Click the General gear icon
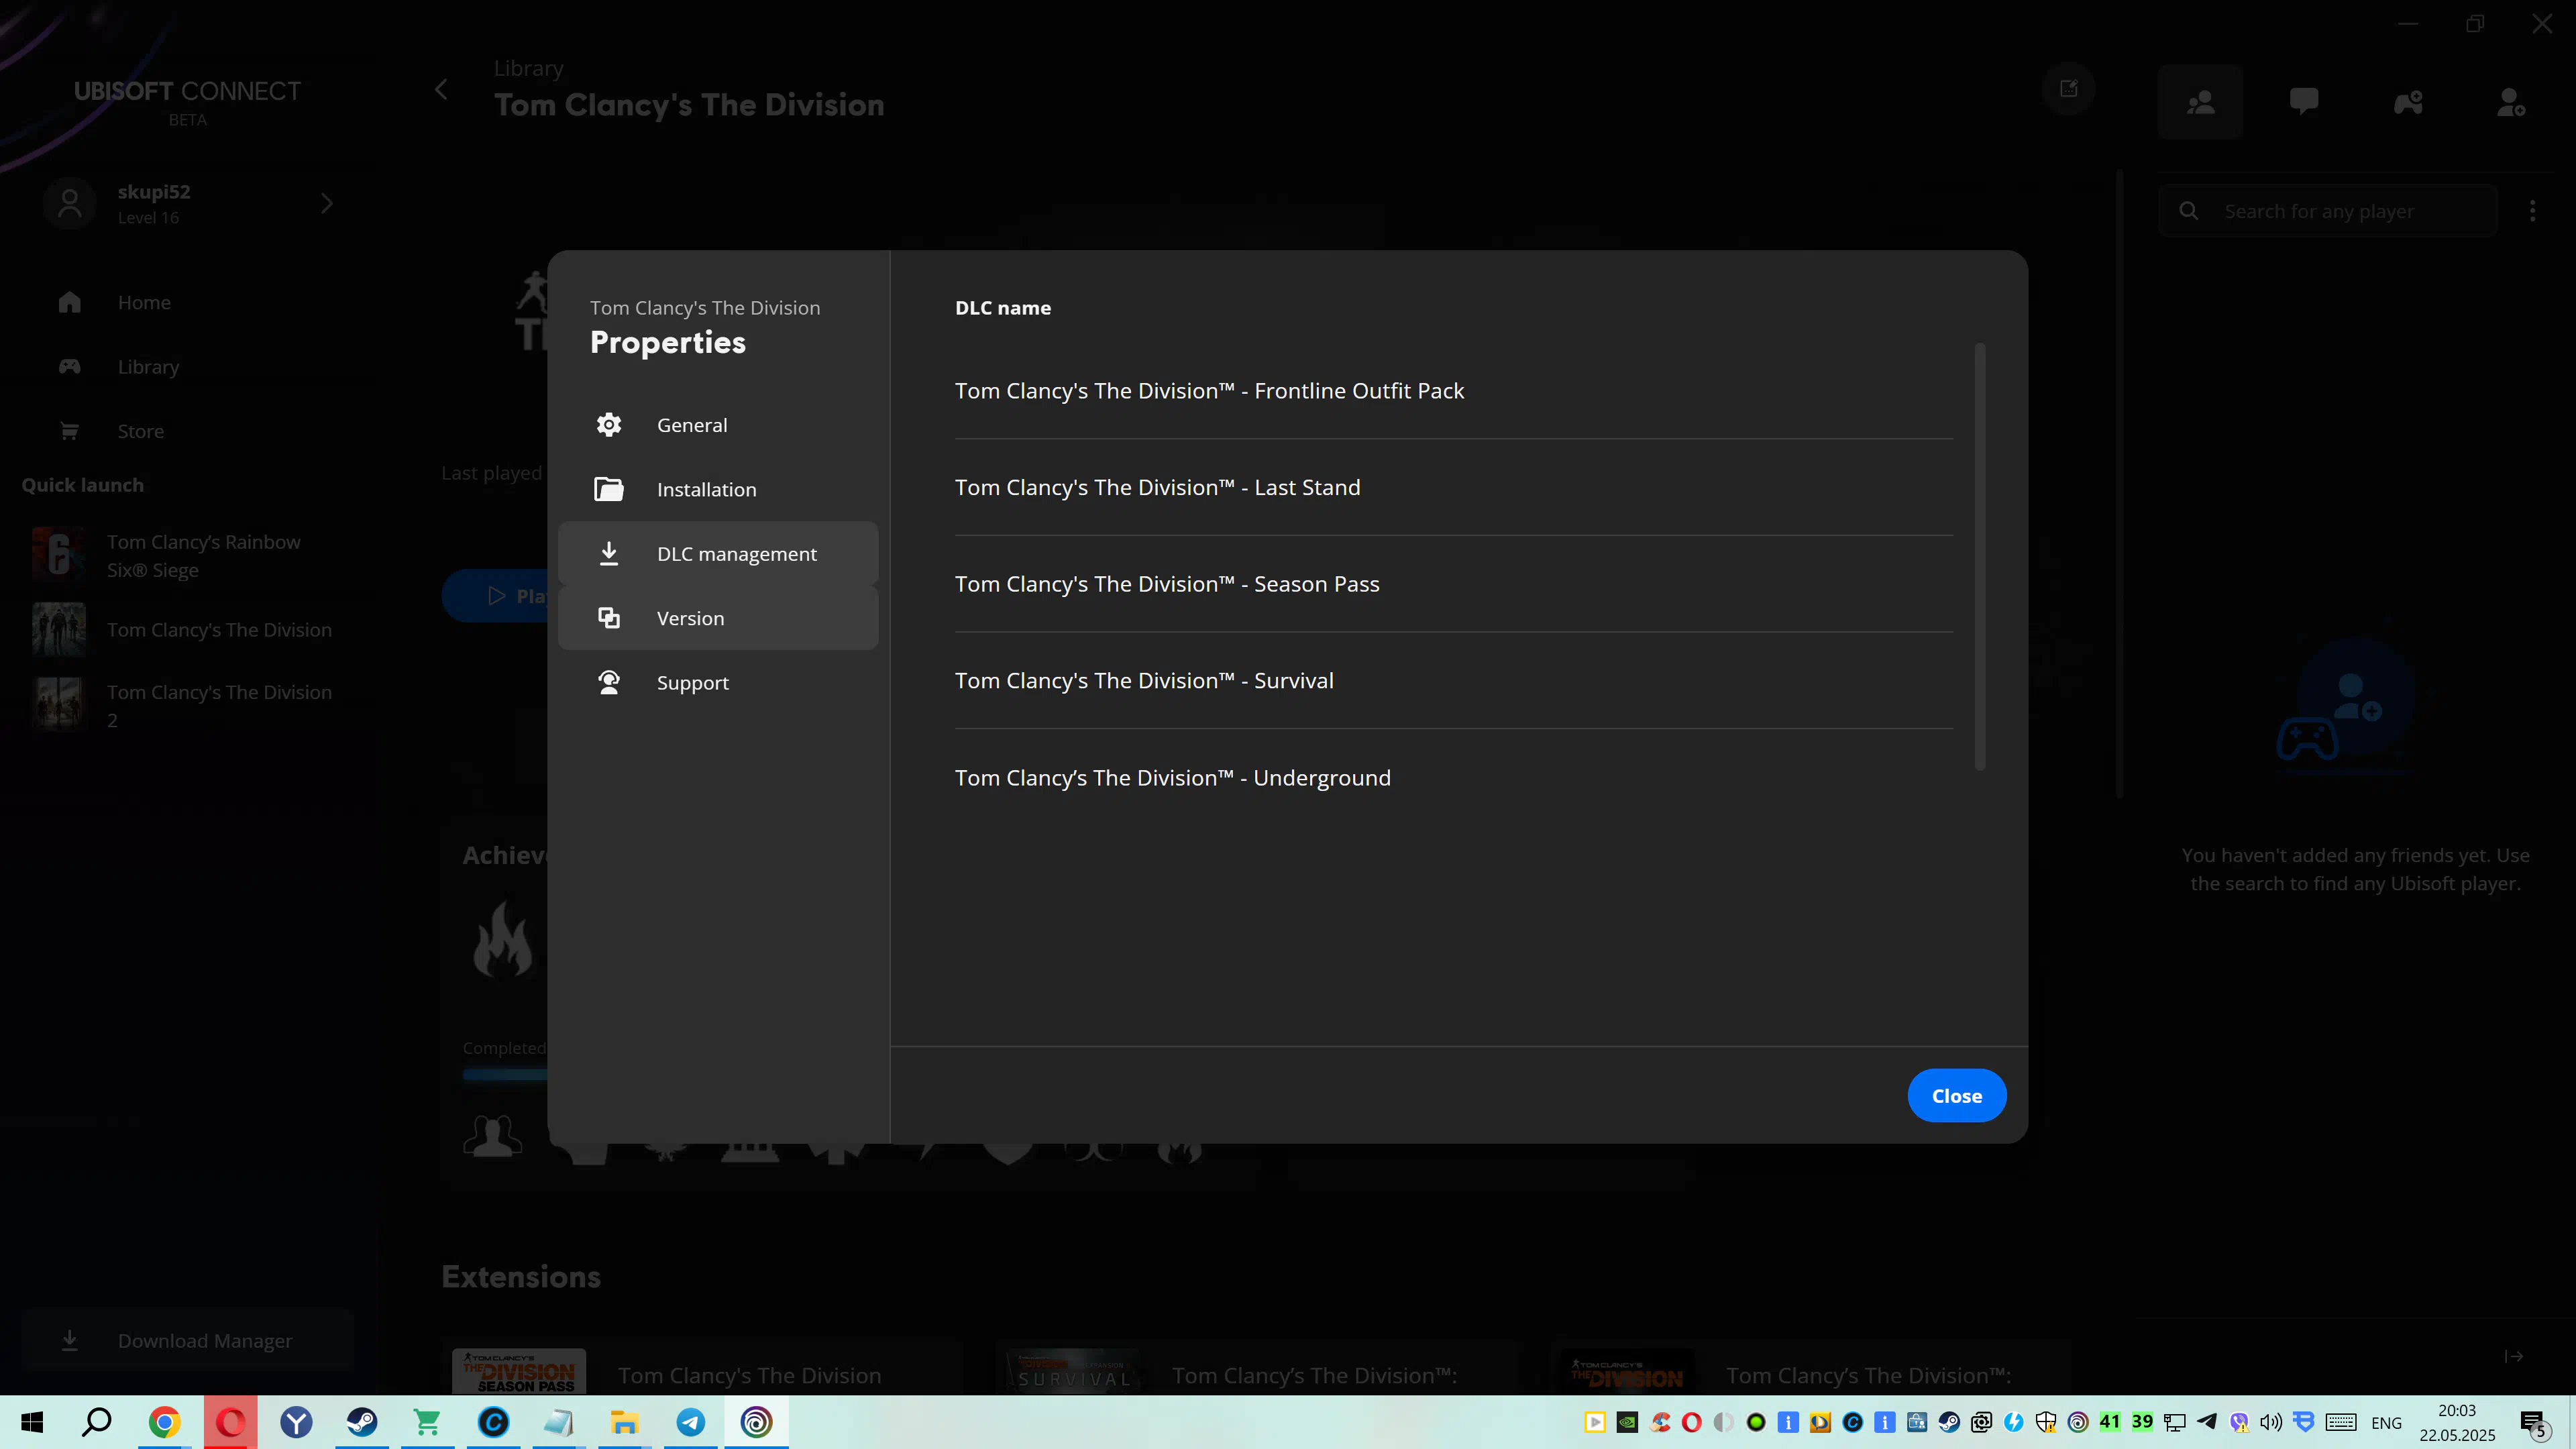This screenshot has height=1449, width=2576. [609, 425]
